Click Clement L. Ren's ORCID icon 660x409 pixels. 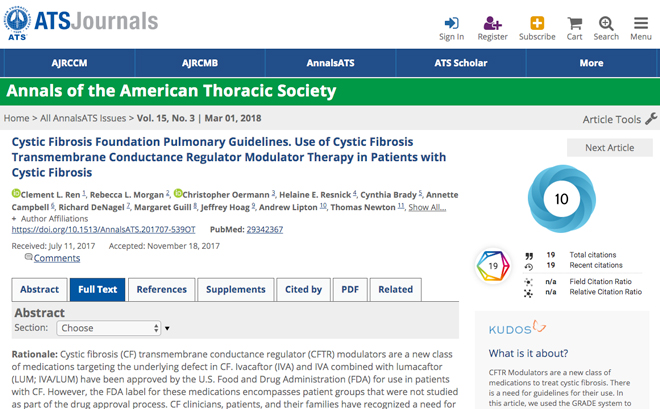click(x=16, y=193)
